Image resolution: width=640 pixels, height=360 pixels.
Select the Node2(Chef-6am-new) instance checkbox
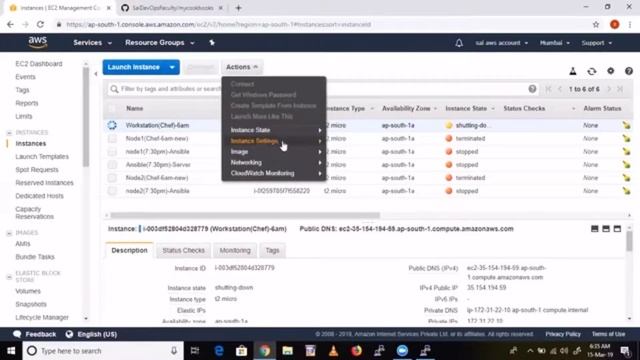[112, 178]
